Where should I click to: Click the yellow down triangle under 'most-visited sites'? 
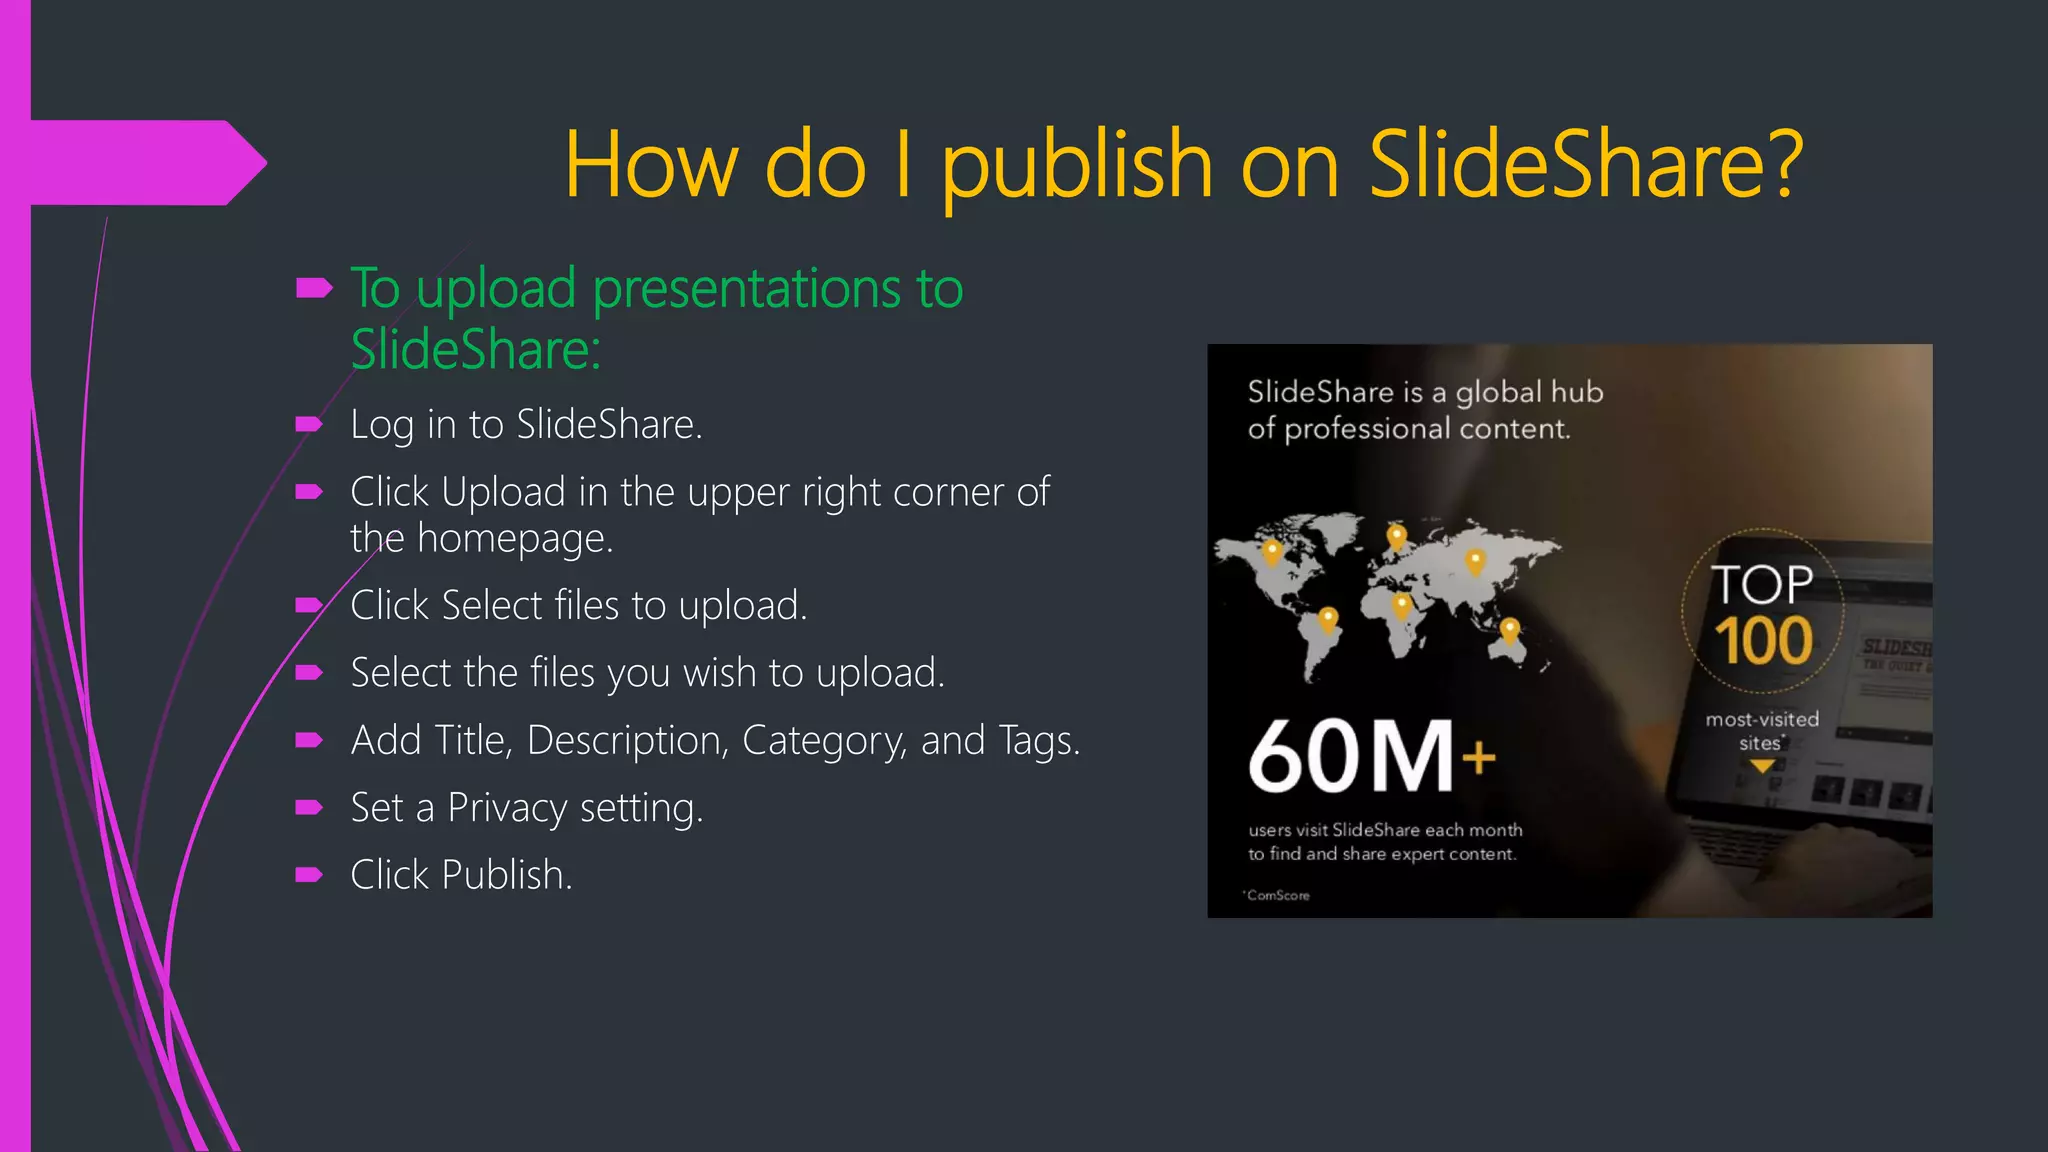point(1762,766)
